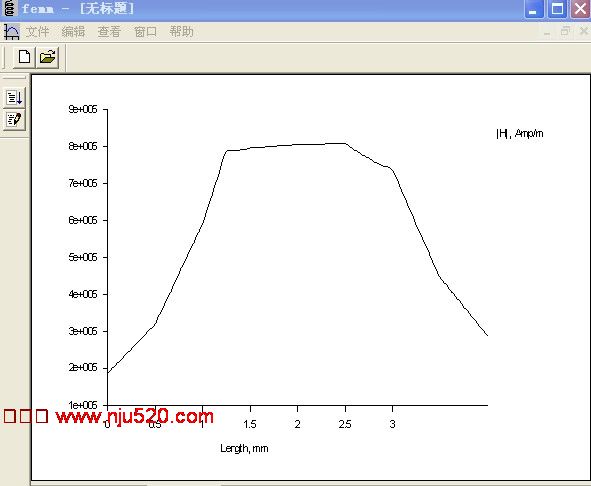Viewport: 591px width, 486px height.
Task: Click the left-panel list icon with down arrow
Action: point(14,97)
